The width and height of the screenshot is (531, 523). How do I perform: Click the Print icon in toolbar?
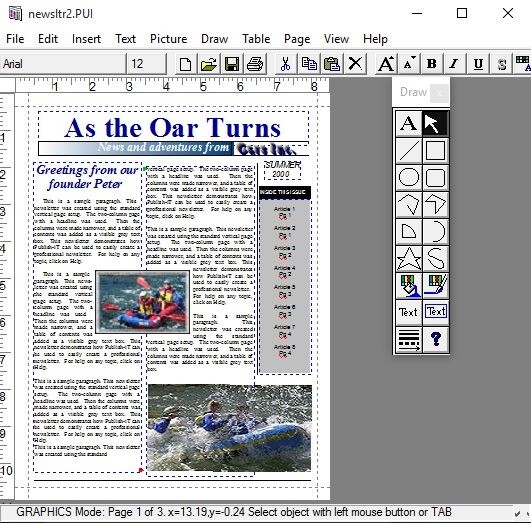click(x=255, y=64)
